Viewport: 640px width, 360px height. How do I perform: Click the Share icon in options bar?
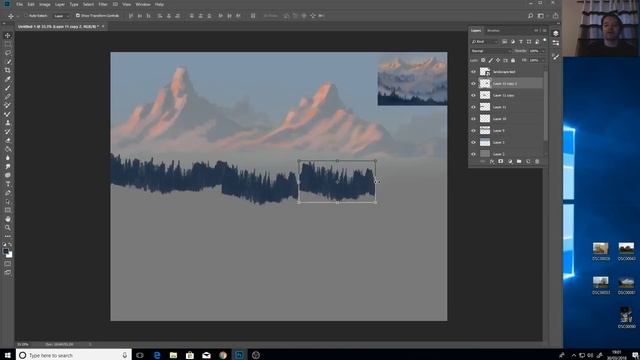pos(556,16)
